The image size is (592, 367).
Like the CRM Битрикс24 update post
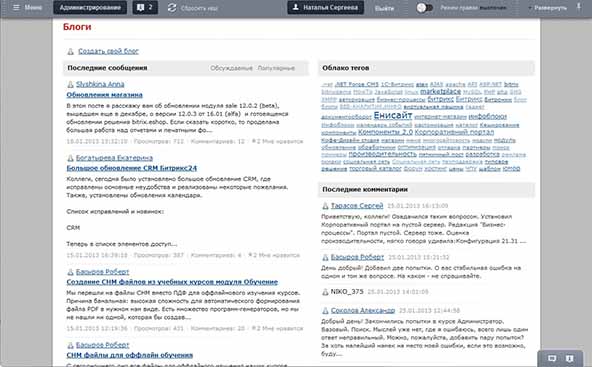(274, 255)
